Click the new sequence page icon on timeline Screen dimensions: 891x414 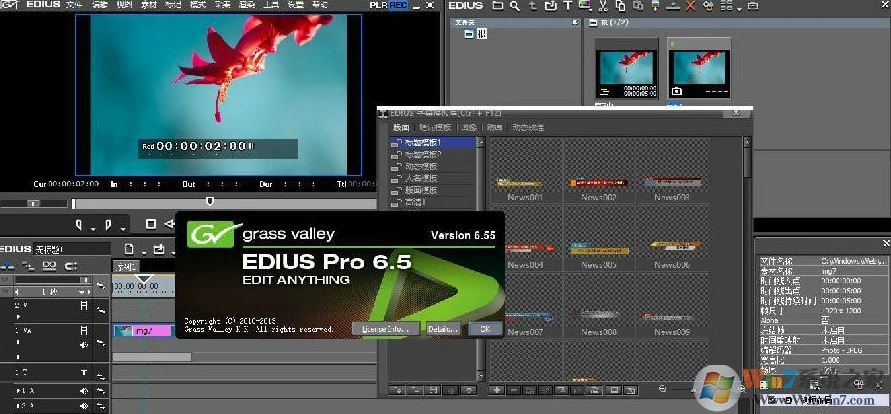tap(130, 249)
